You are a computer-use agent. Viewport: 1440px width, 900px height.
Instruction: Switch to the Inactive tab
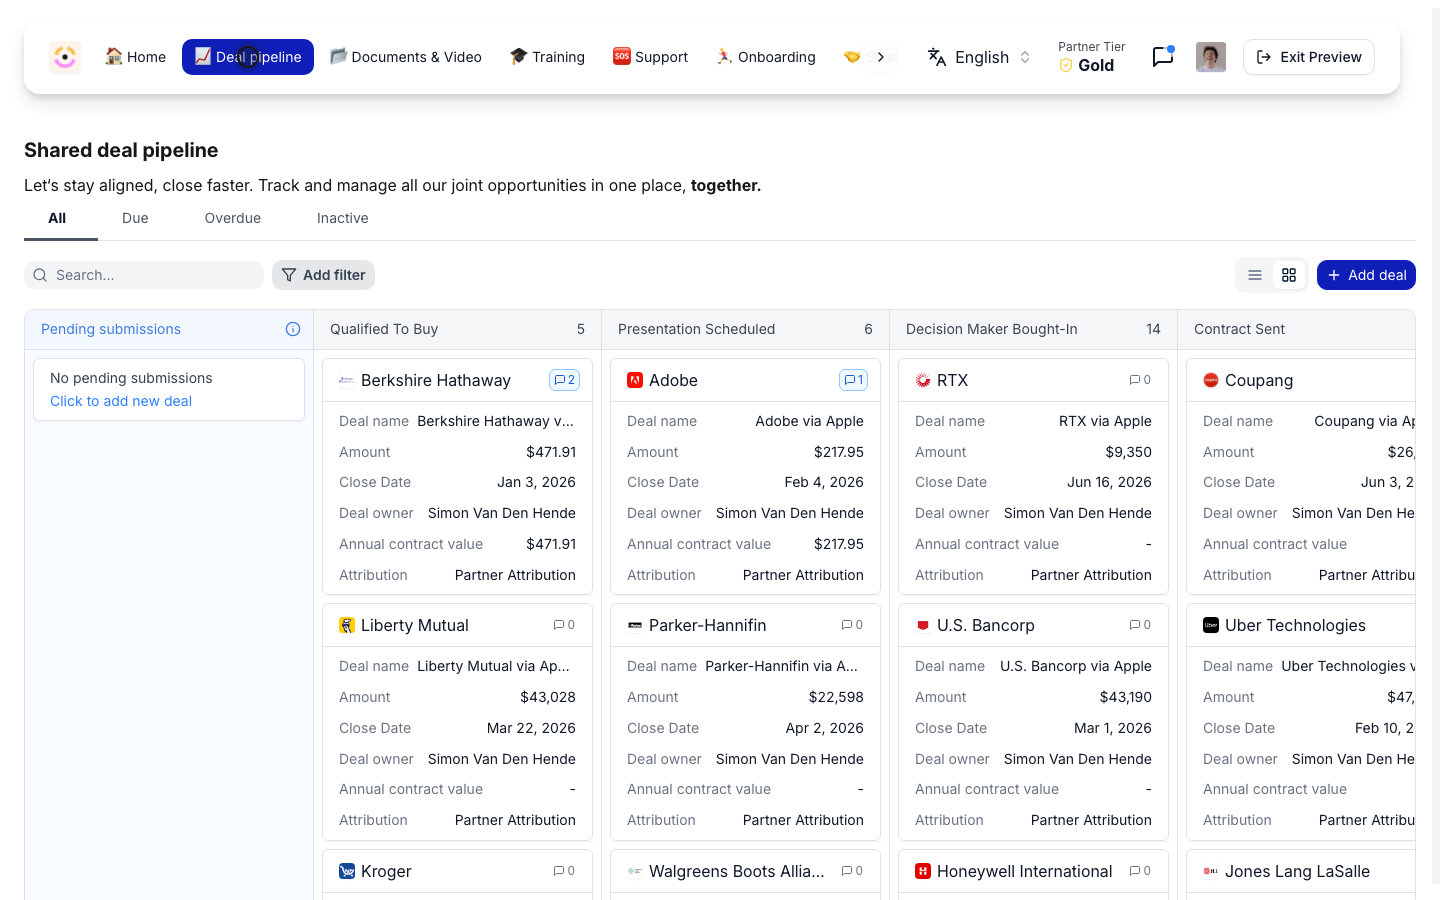tap(343, 218)
